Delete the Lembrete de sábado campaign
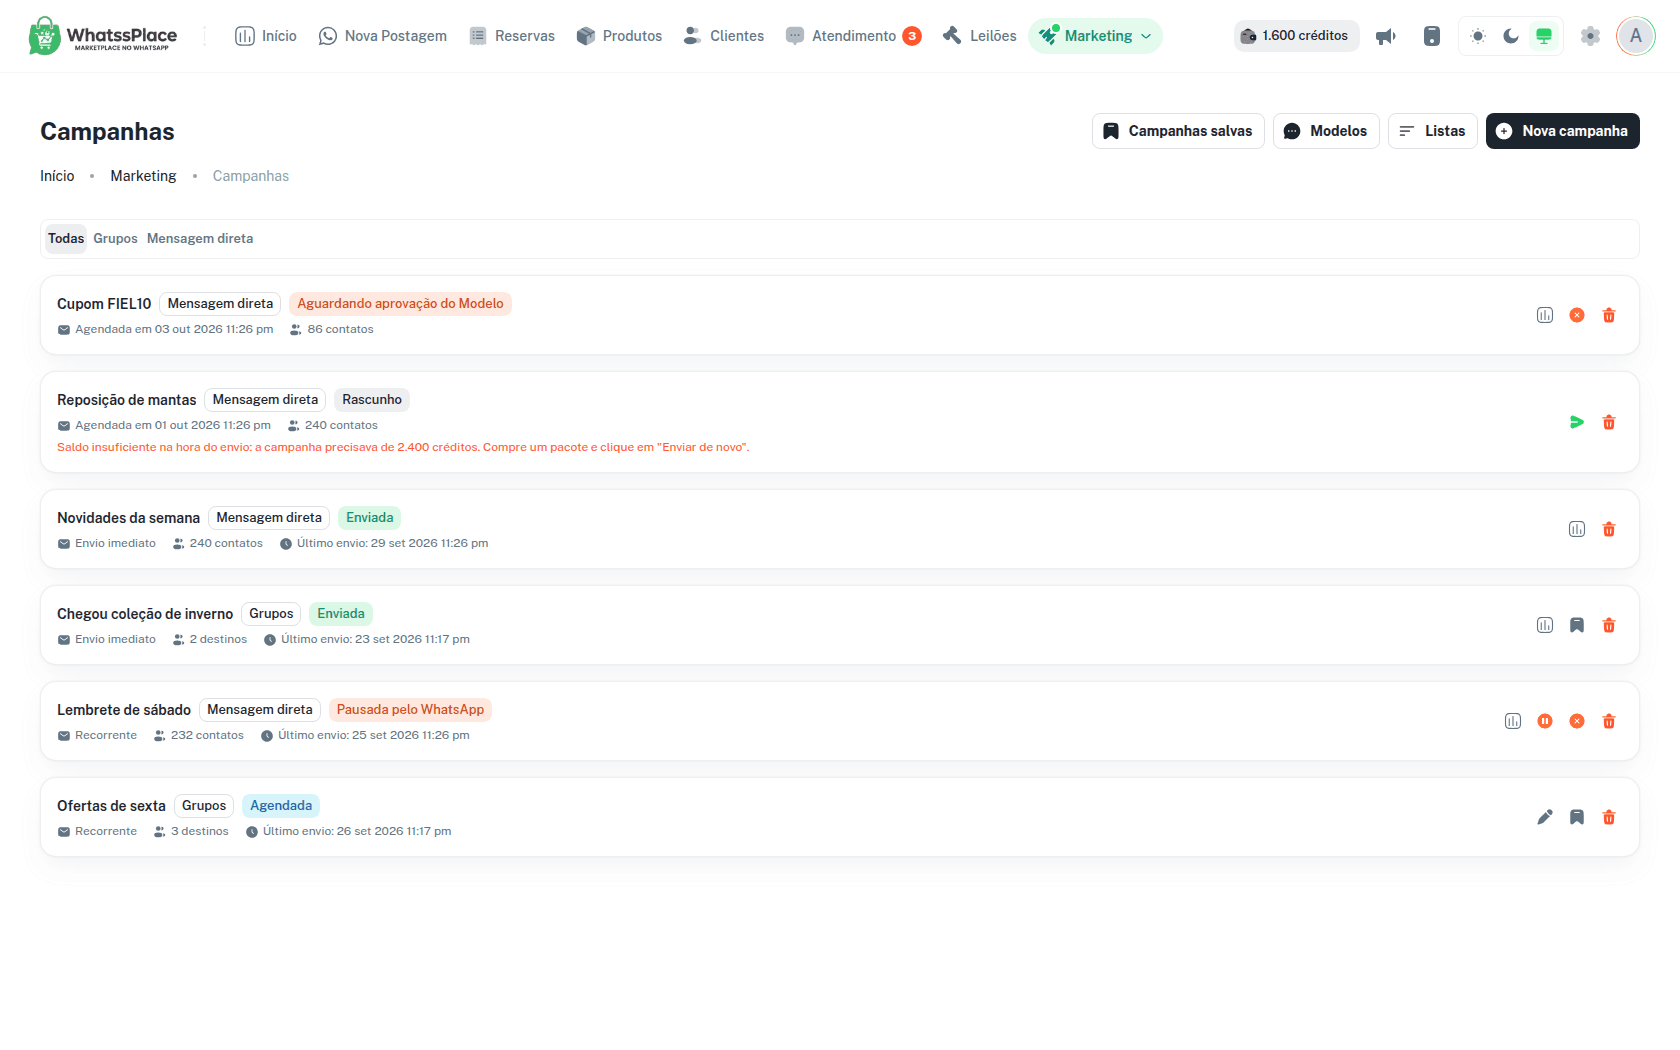The image size is (1680, 1050). (1609, 721)
